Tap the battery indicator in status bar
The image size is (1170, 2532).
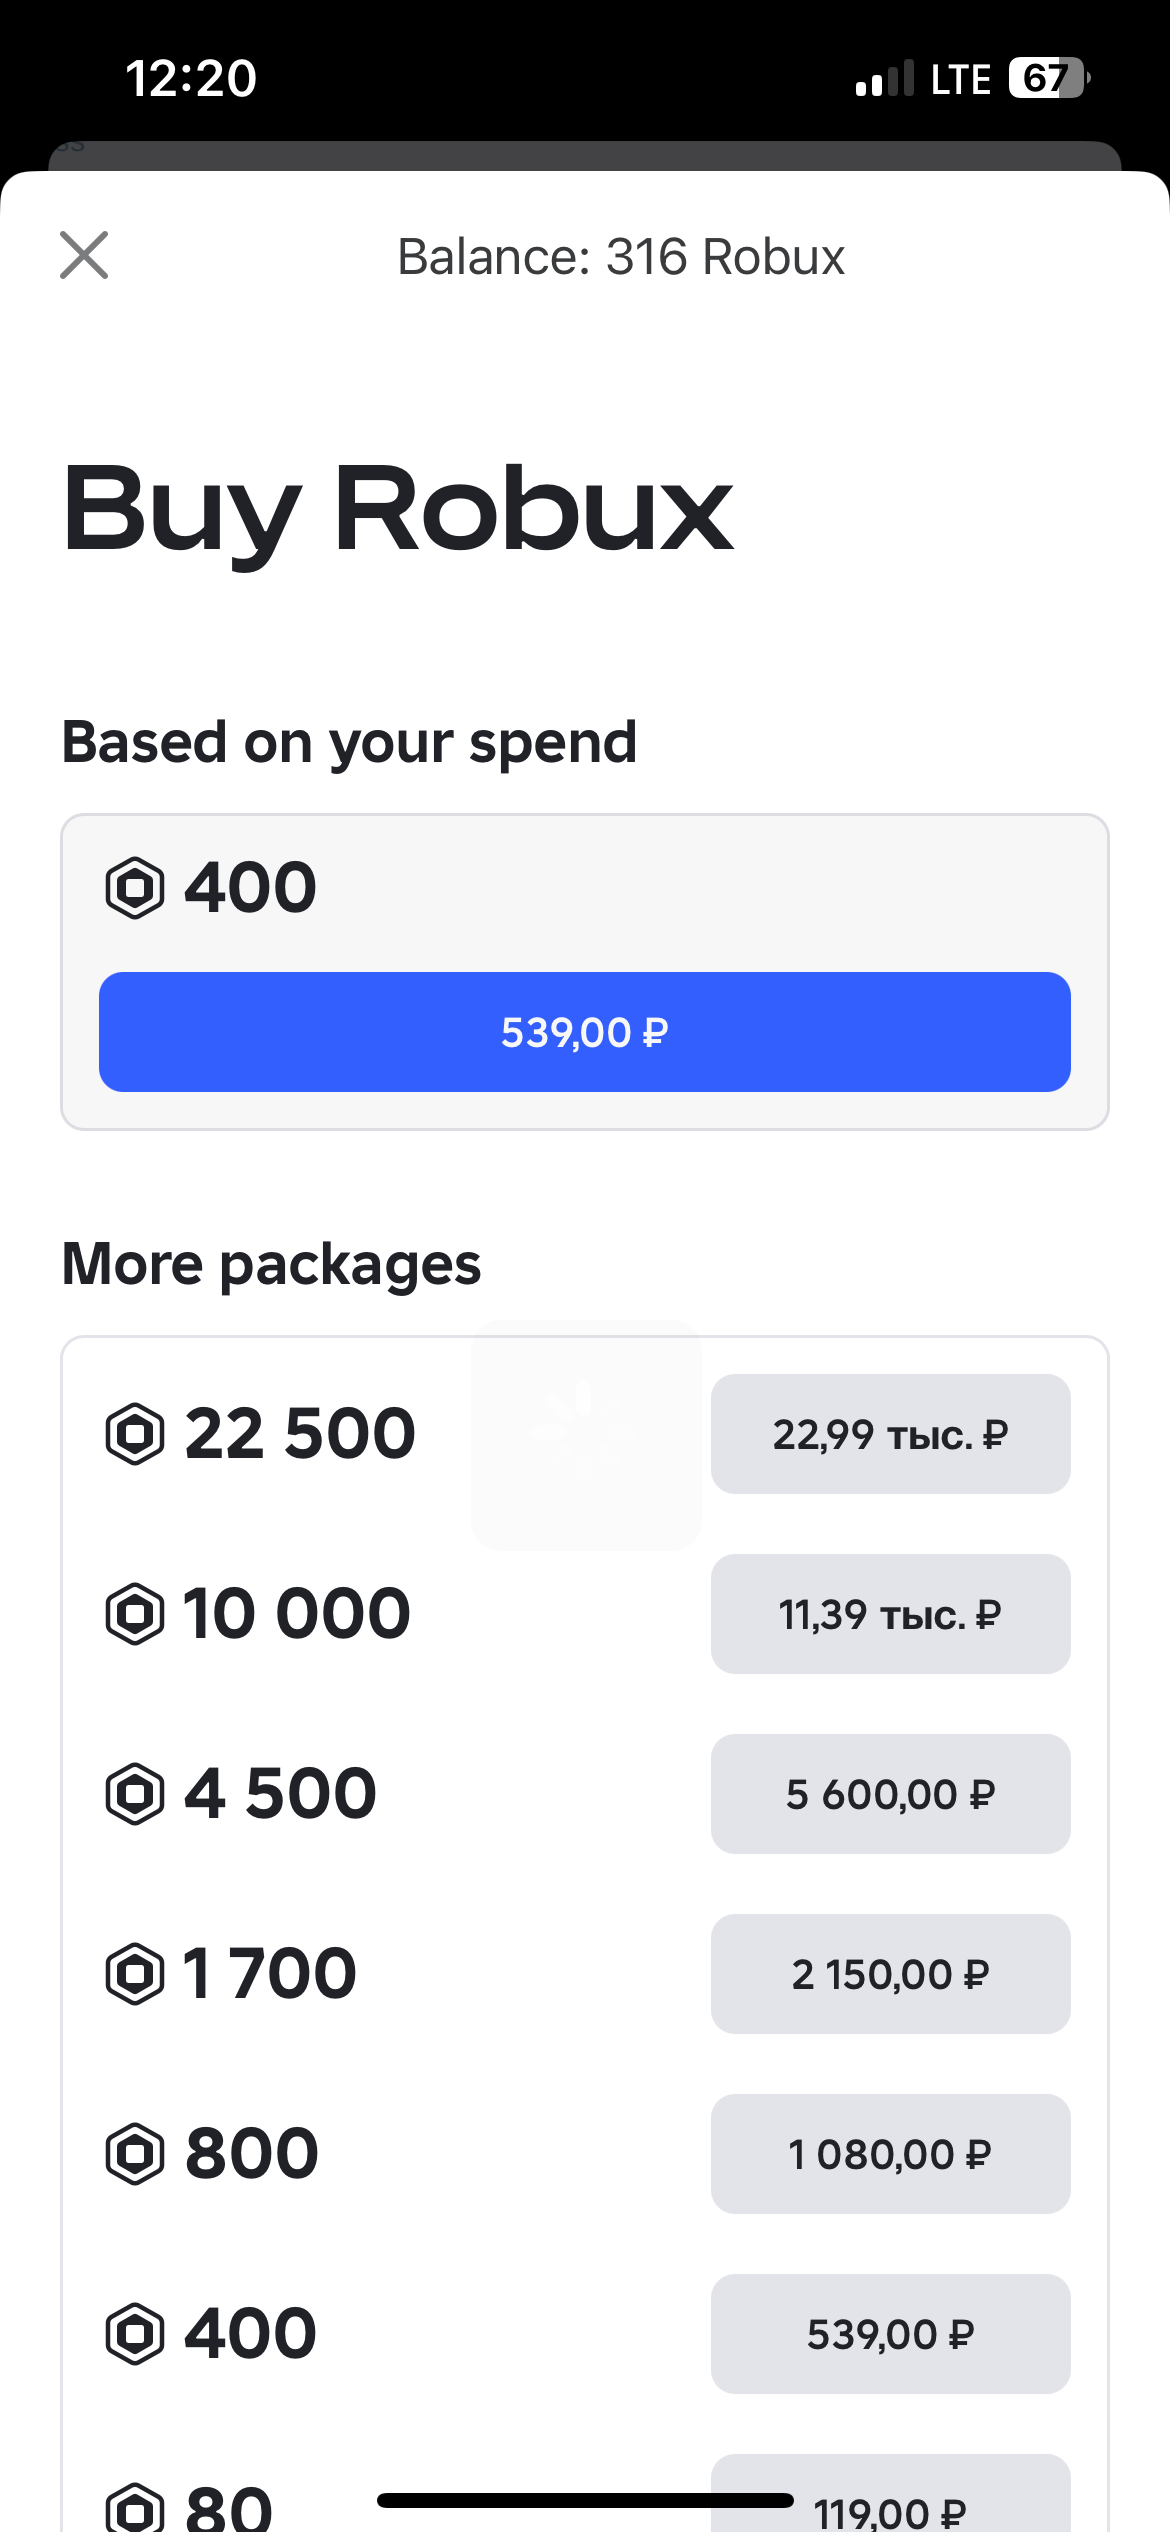(x=1048, y=78)
